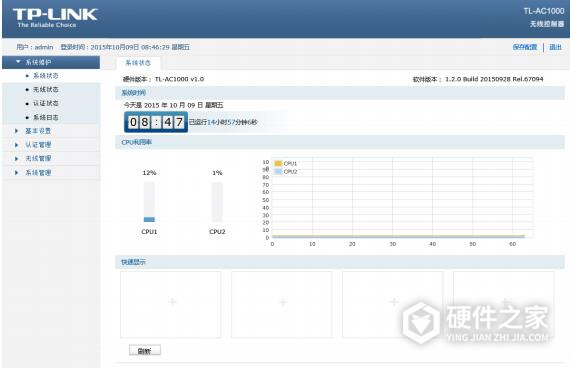The image size is (570, 371).
Task: Add widget in second quick display box
Action: [282, 305]
